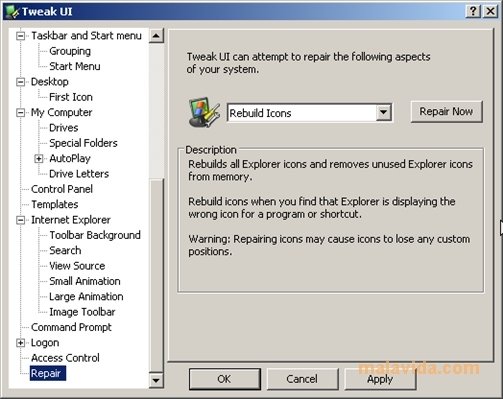This screenshot has height=399, width=503.
Task: Collapse the My Computer tree node
Action: point(21,112)
